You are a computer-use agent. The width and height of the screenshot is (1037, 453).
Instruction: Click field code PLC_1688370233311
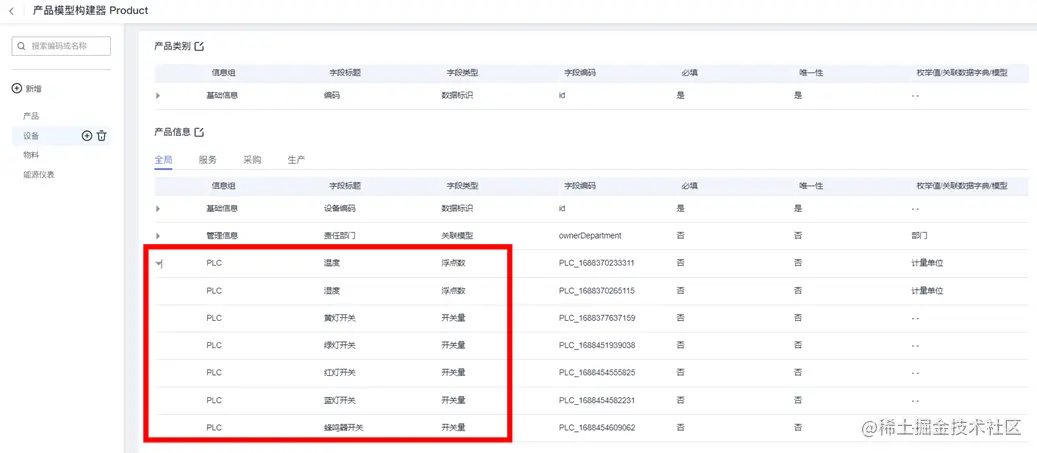(x=597, y=263)
